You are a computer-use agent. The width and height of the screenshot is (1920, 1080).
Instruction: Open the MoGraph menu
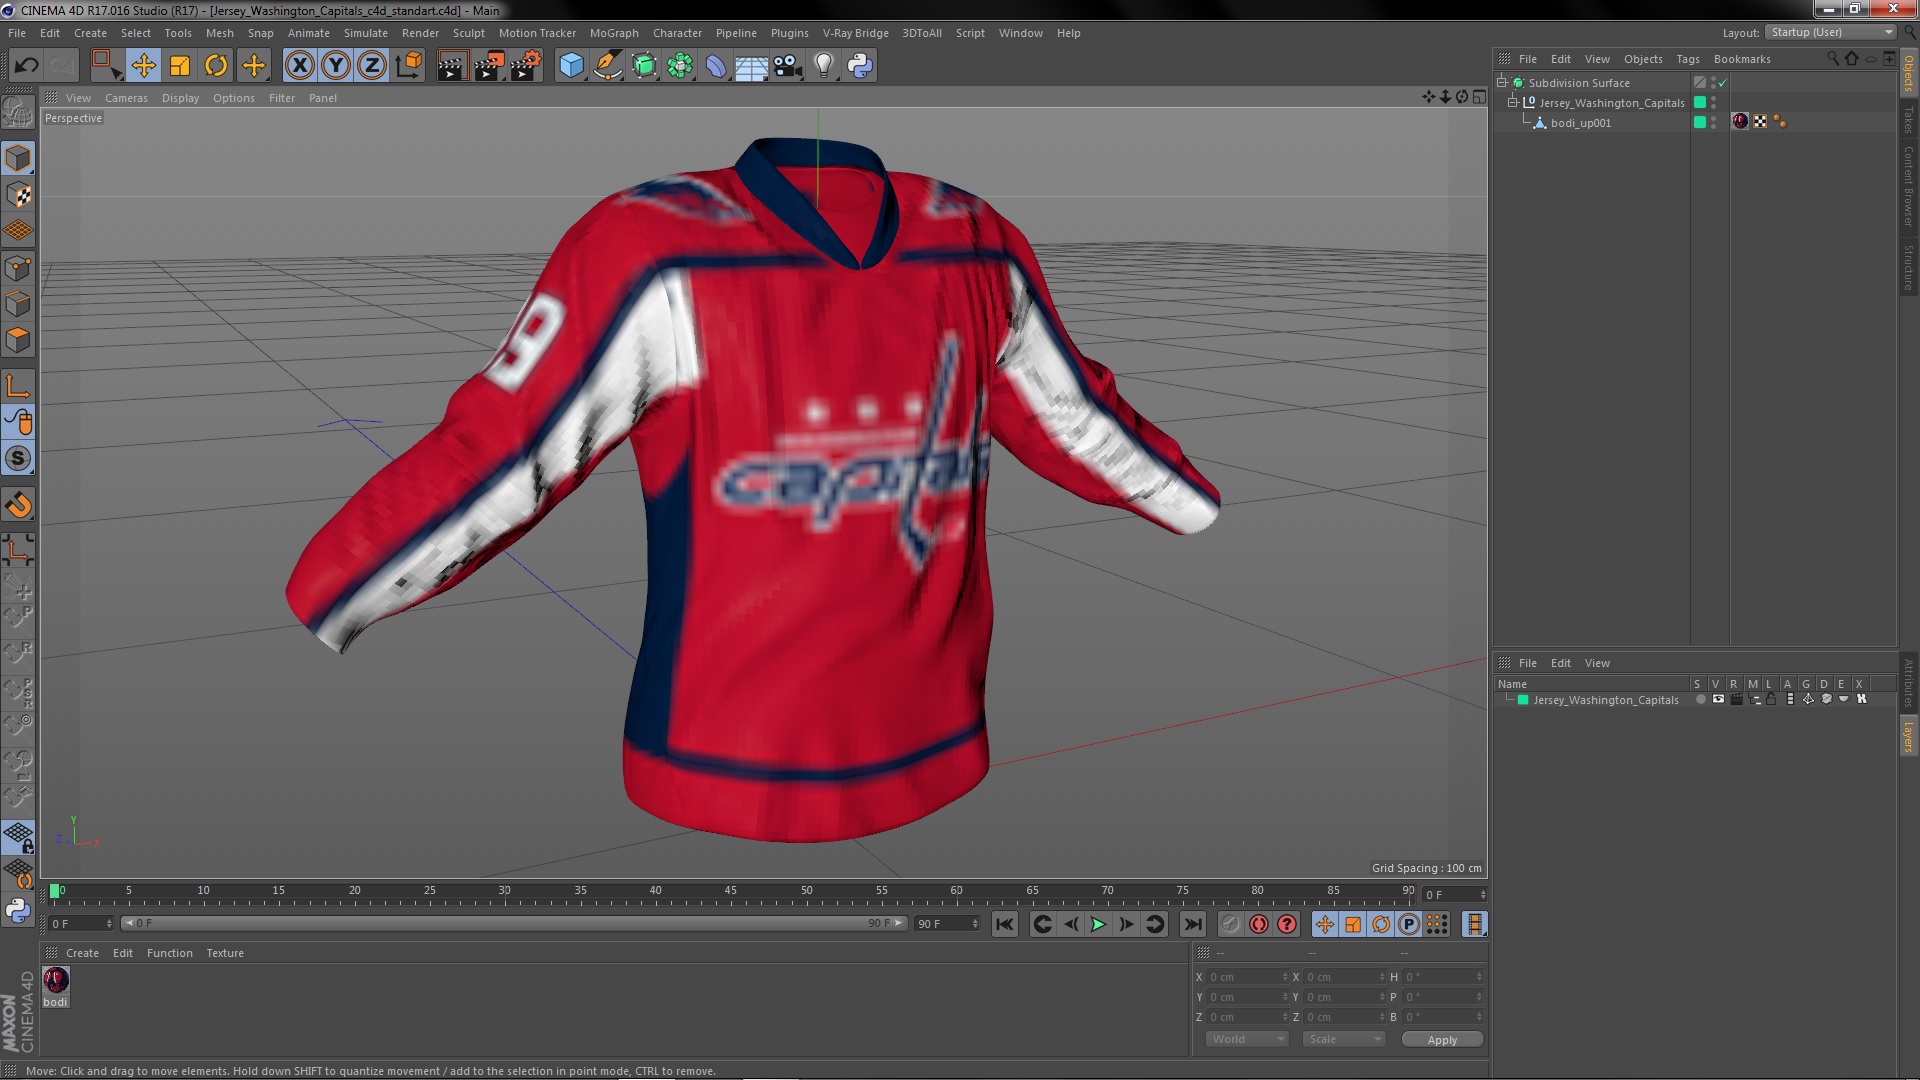tap(614, 33)
